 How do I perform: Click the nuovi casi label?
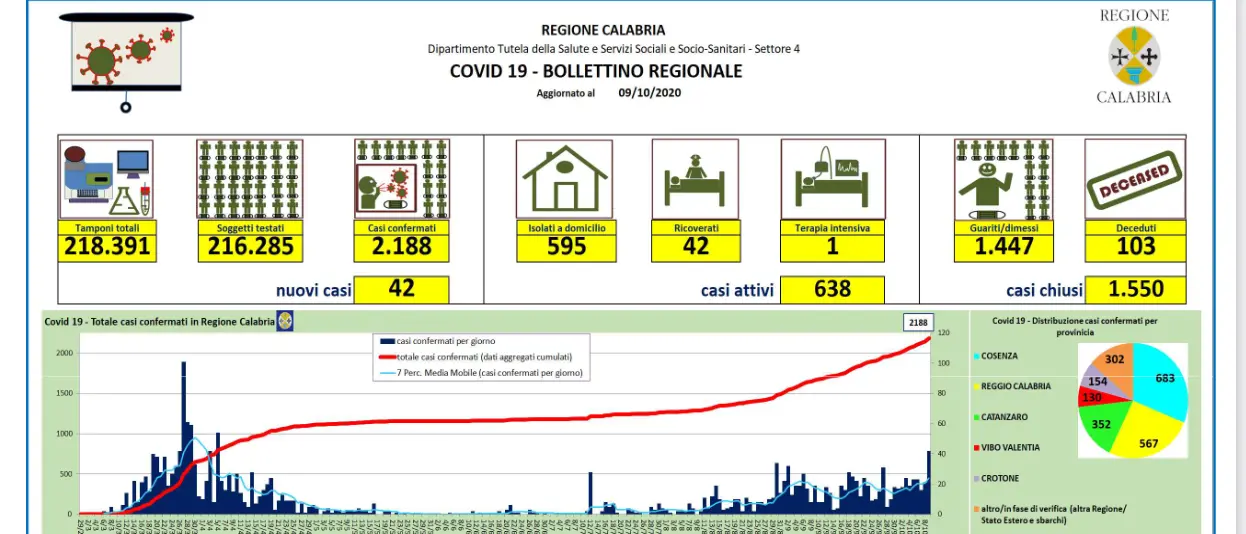coord(314,290)
